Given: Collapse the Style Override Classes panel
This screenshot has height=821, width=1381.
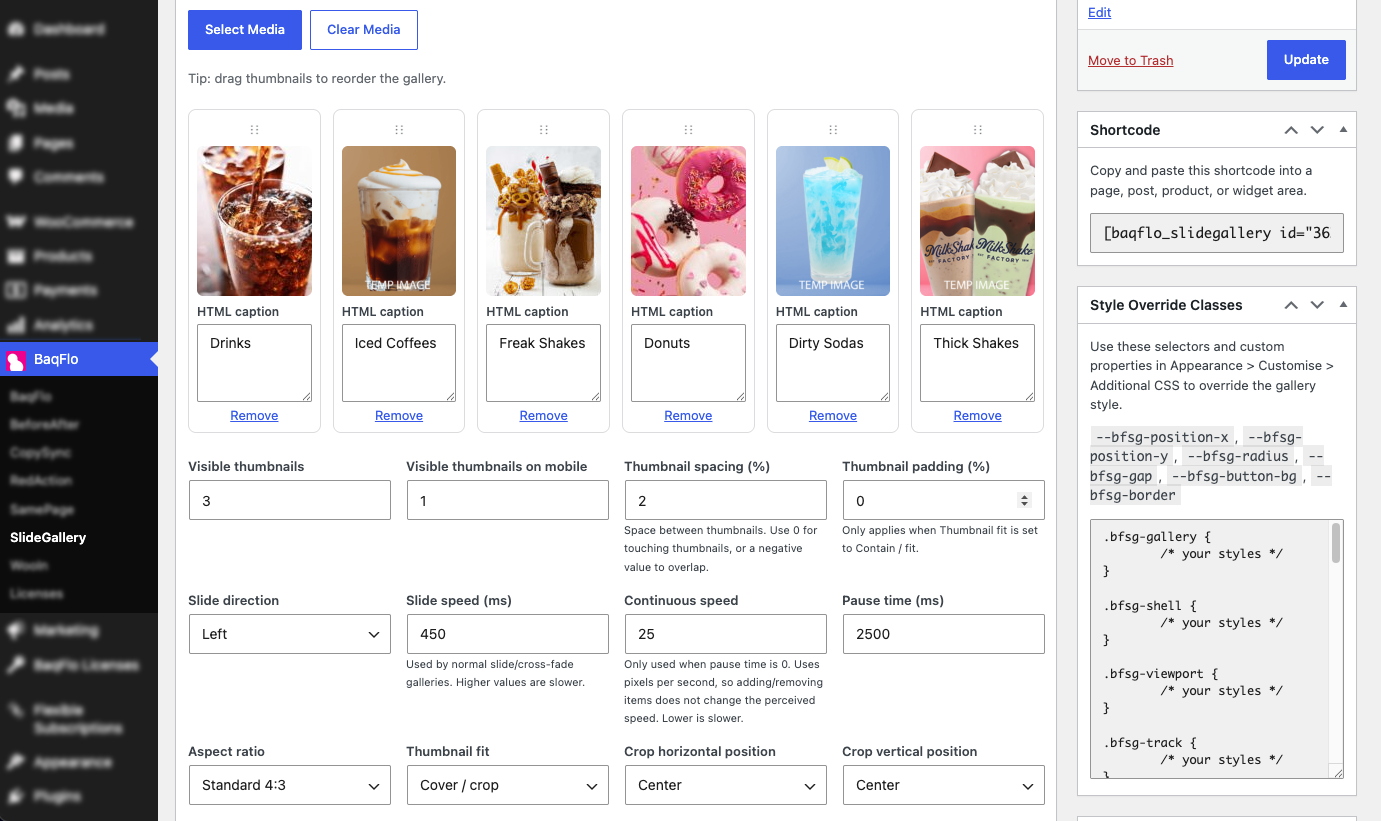Looking at the screenshot, I should [x=1343, y=305].
